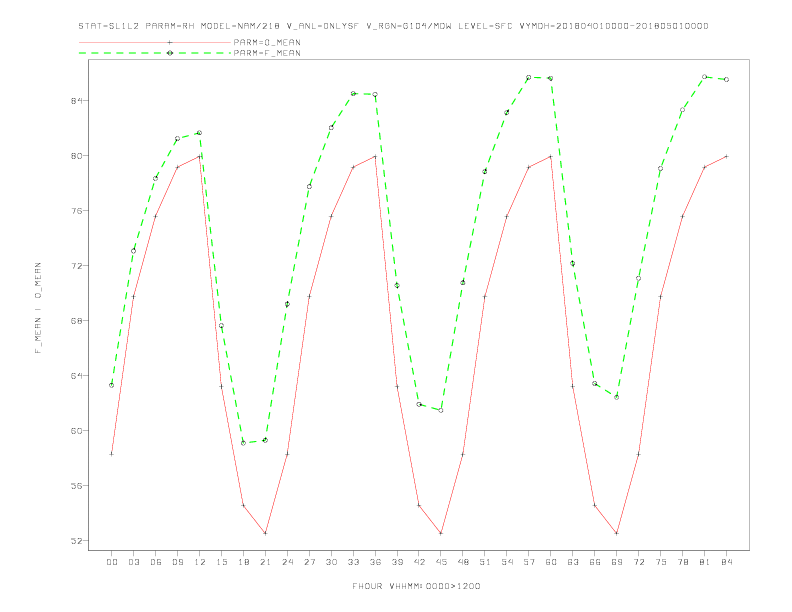
Task: Select red O_MEAN data point at hour 45
Action: 441,533
